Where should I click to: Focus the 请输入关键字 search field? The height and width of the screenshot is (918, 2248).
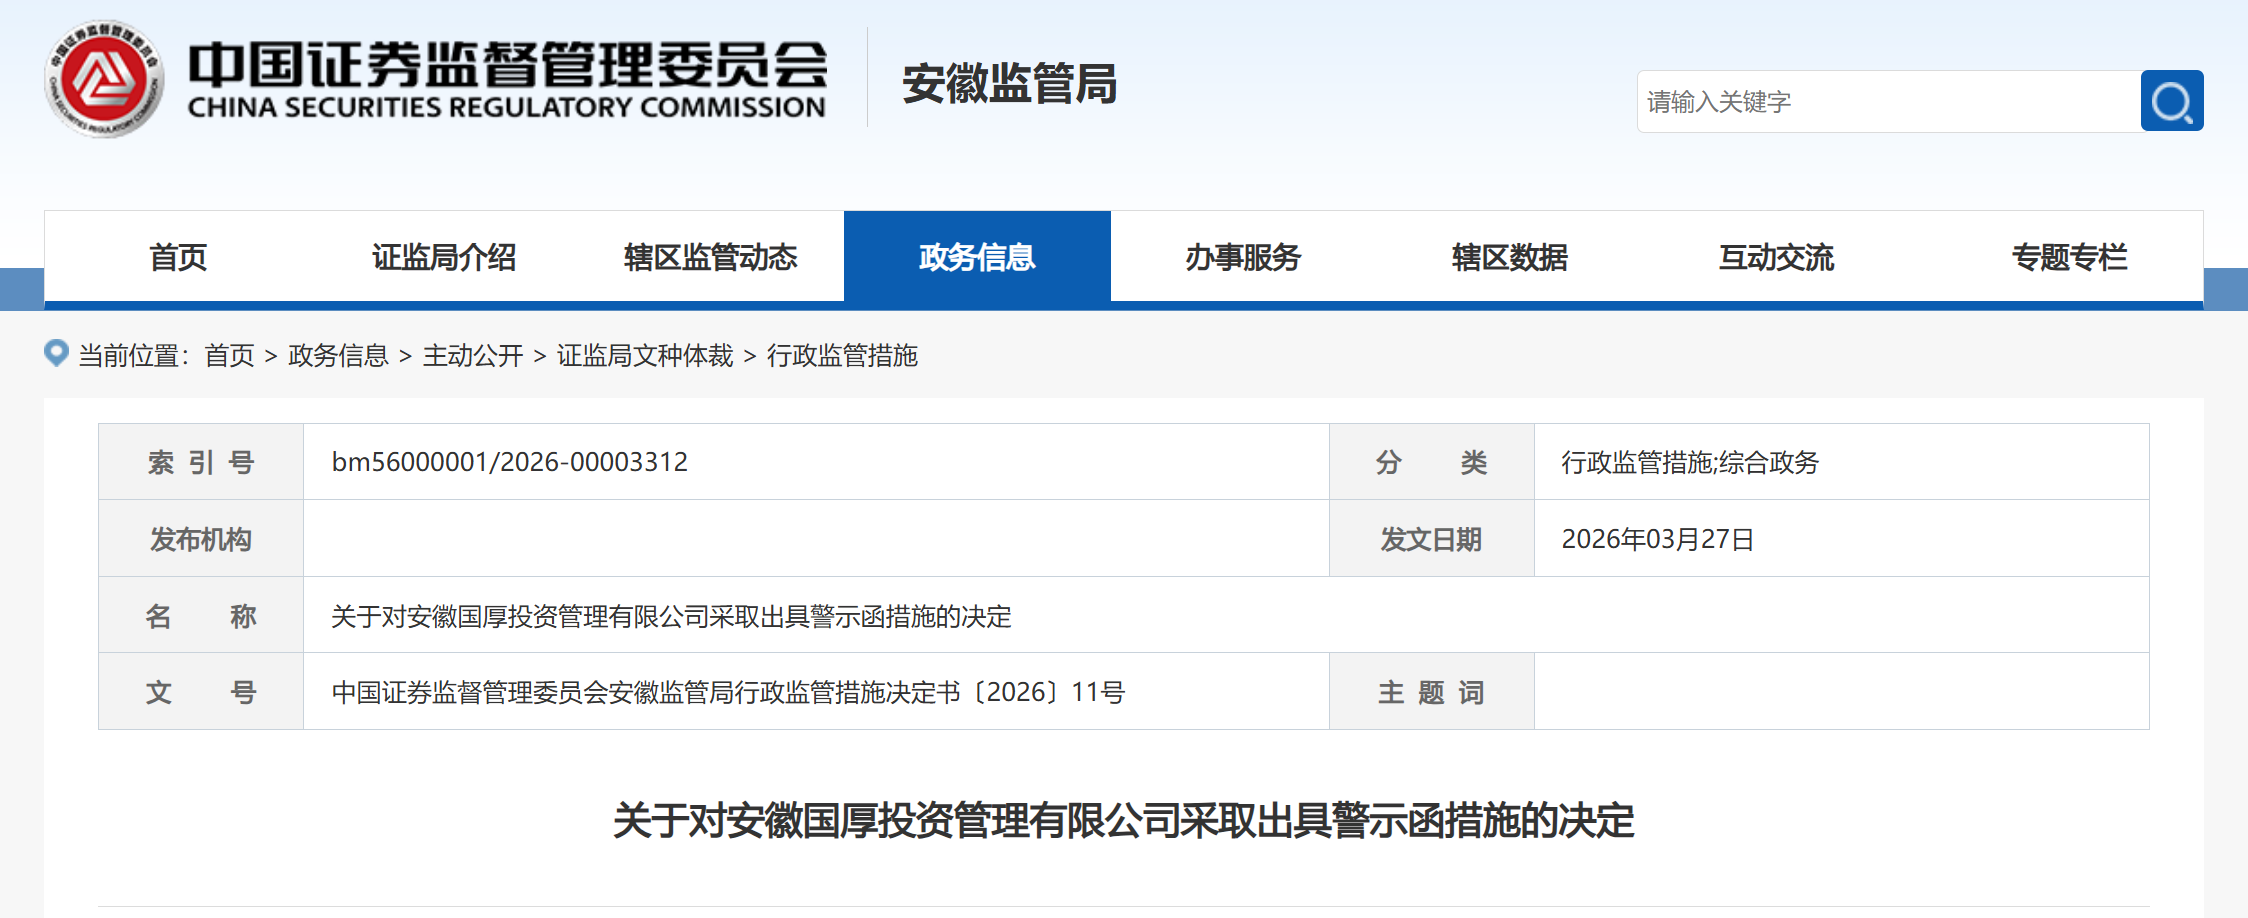click(1889, 101)
